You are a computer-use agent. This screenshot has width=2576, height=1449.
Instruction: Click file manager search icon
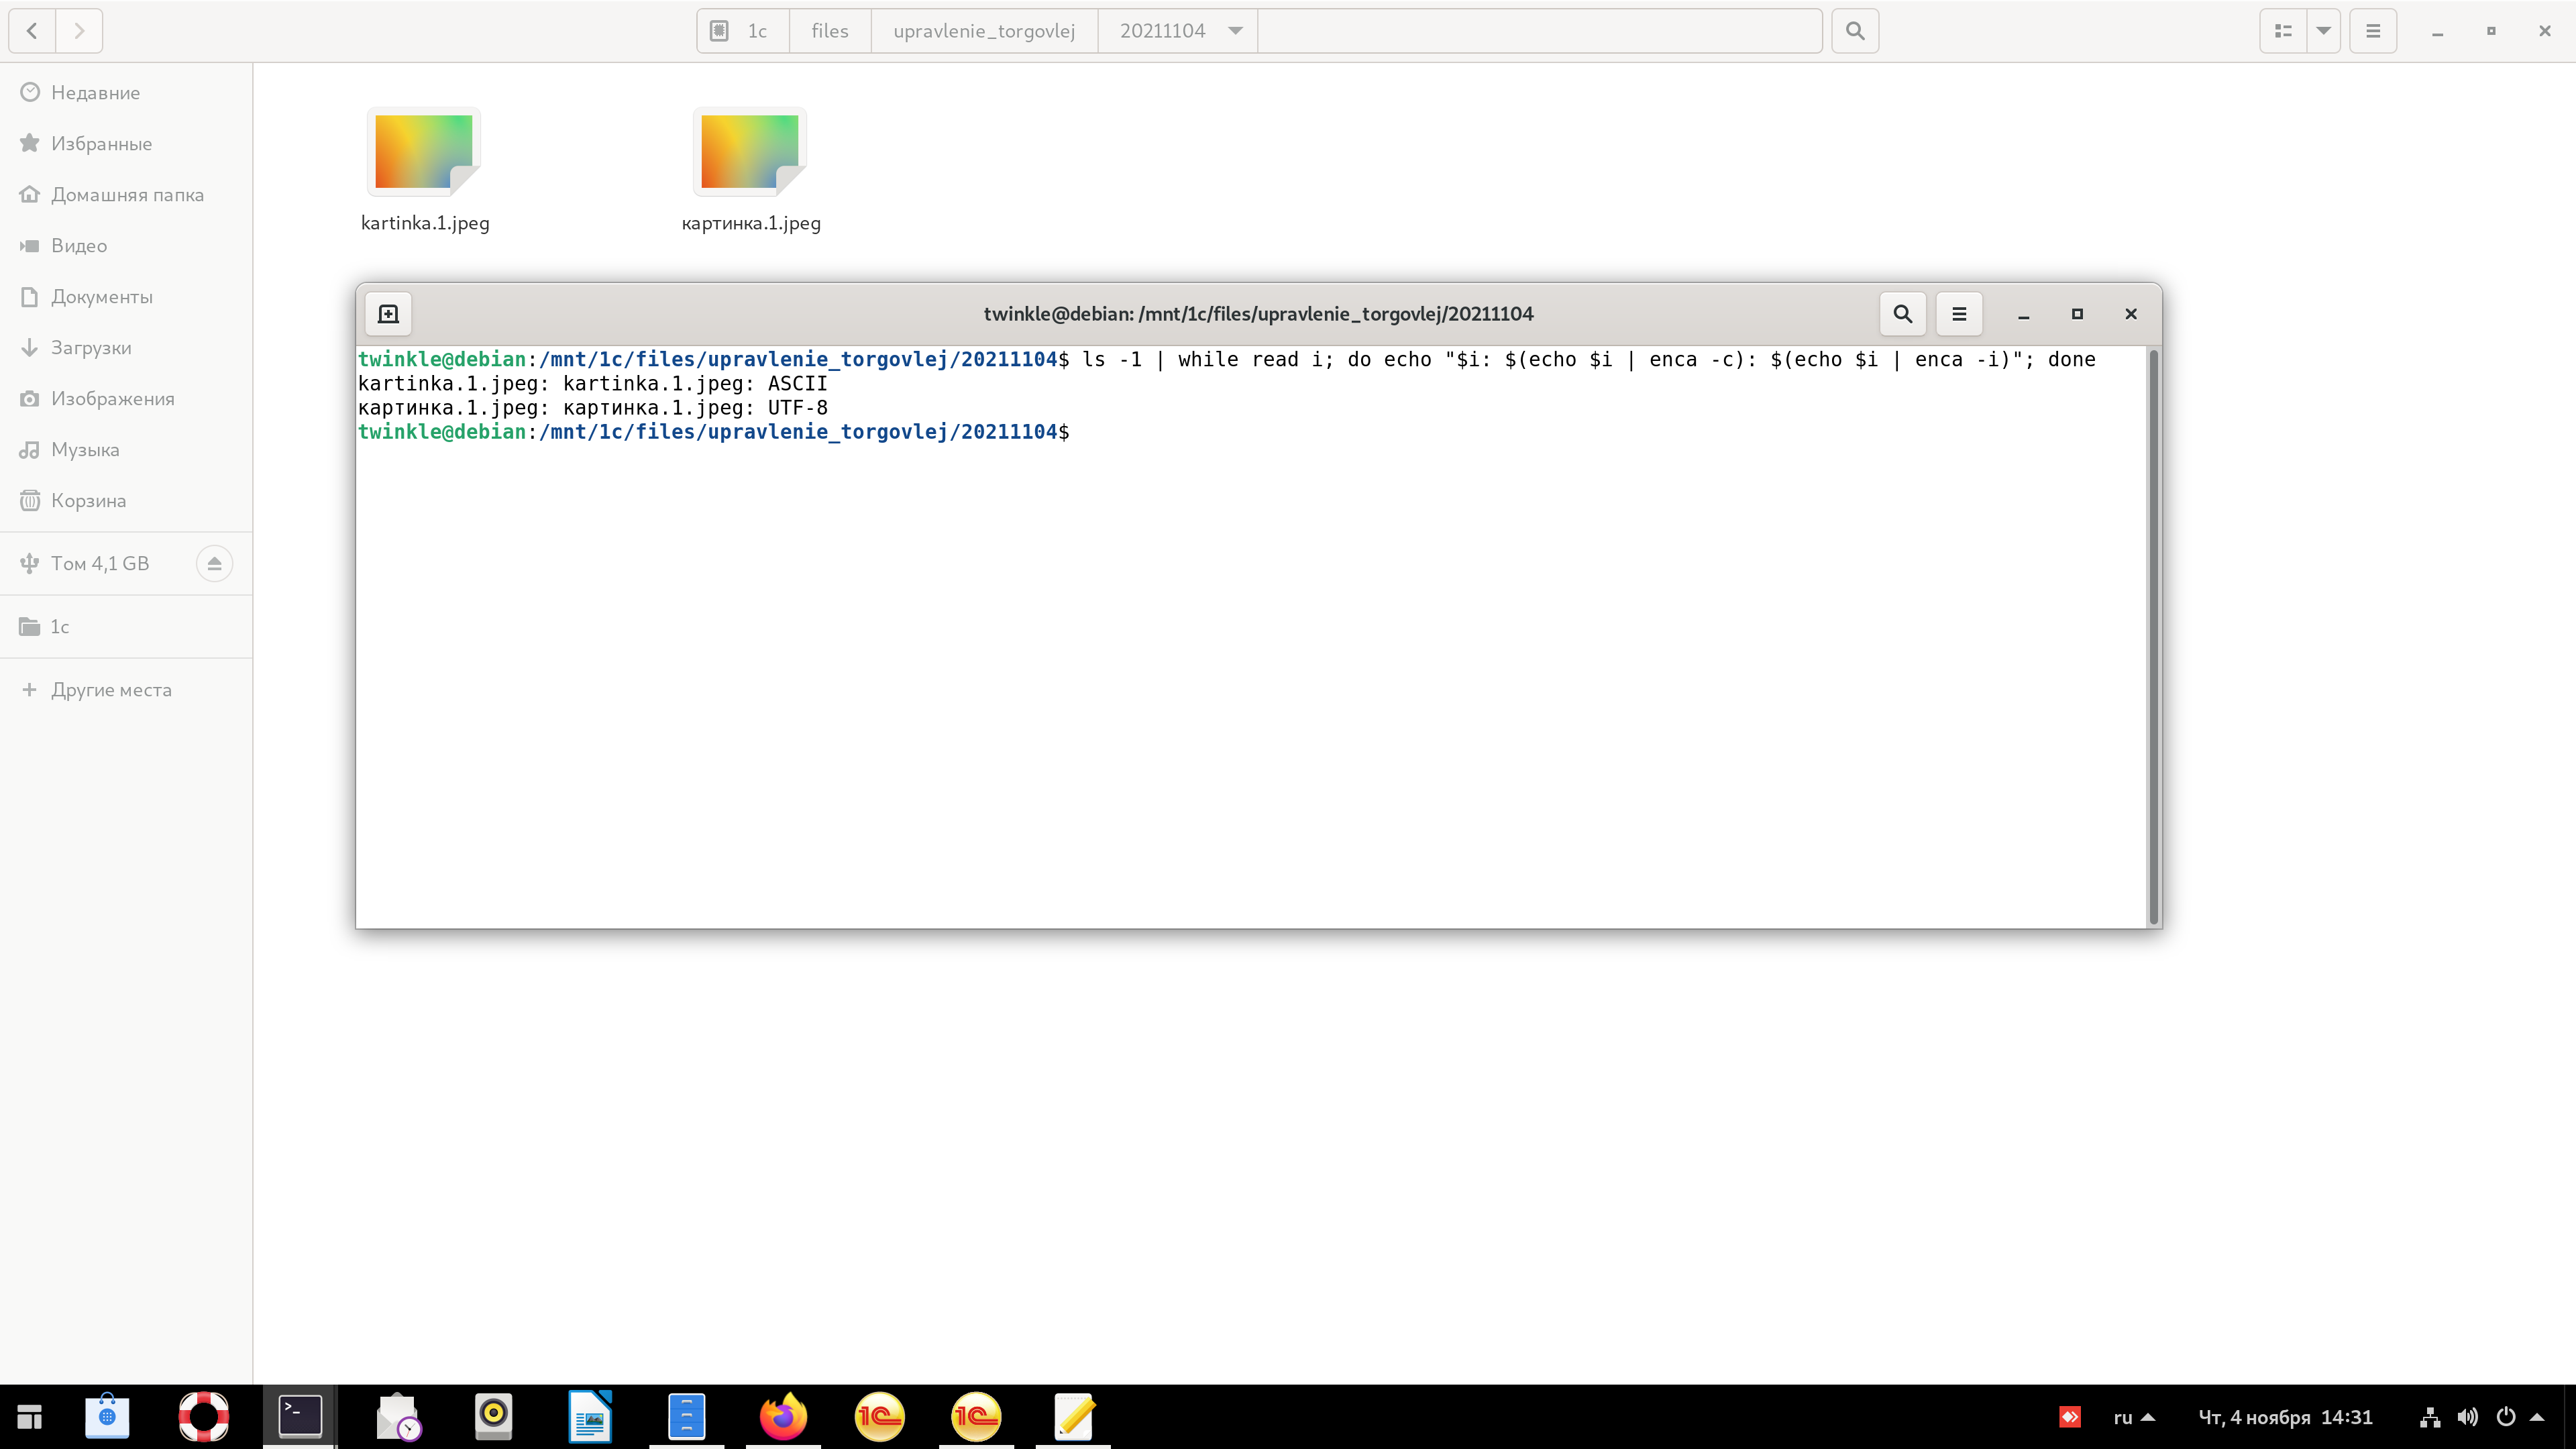pyautogui.click(x=1854, y=31)
